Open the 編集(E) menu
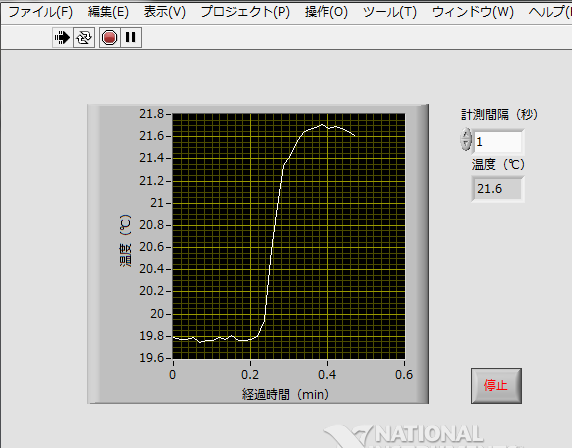Image resolution: width=572 pixels, height=448 pixels. (x=108, y=12)
